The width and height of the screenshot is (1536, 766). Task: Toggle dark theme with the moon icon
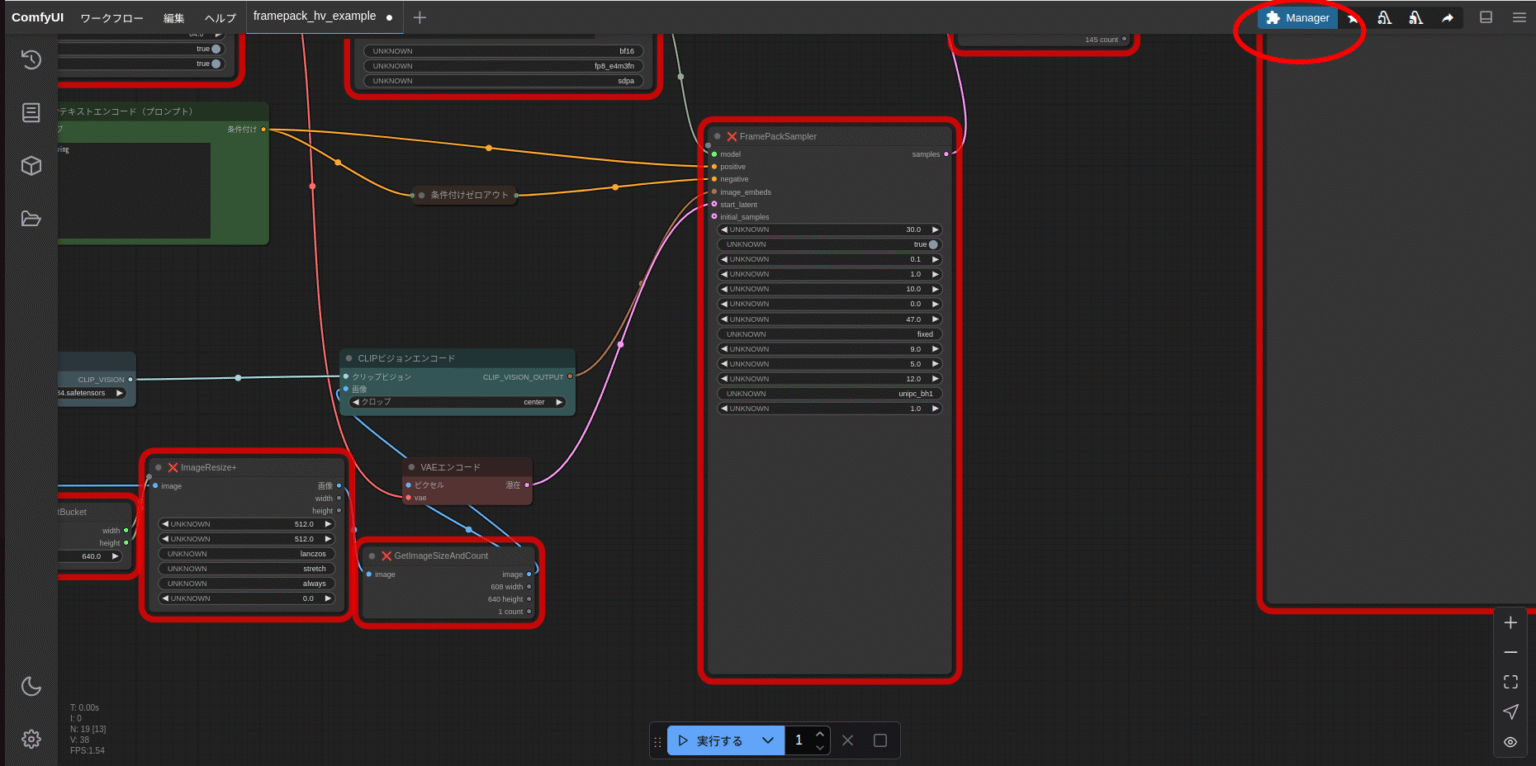(x=31, y=686)
